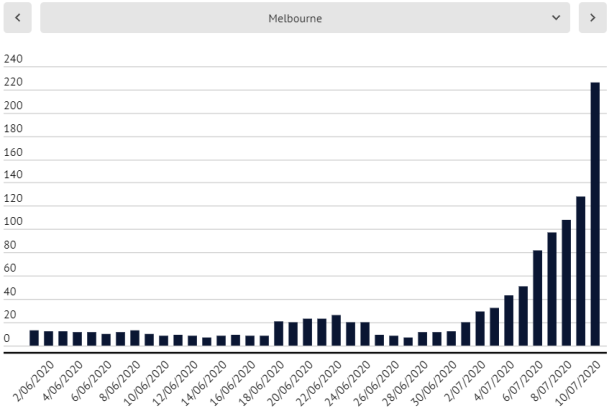Click the 6/07/2020 axis date label
The width and height of the screenshot is (609, 411).
click(523, 381)
